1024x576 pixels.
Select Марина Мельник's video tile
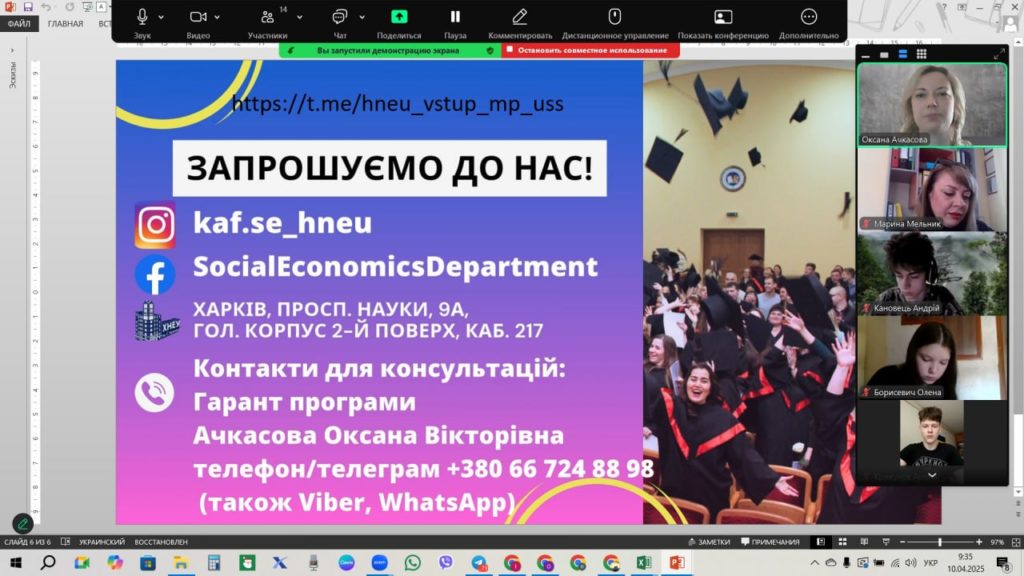932,189
